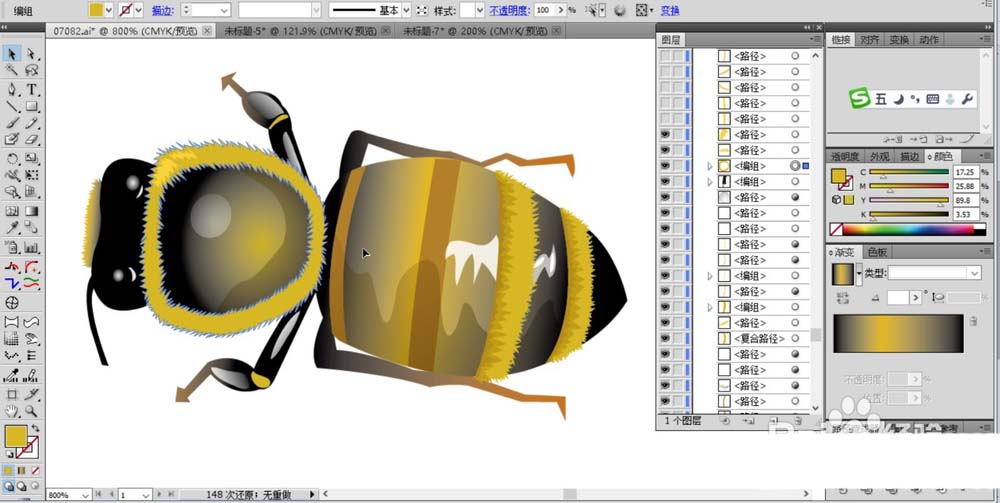The image size is (1000, 503).
Task: Click the Pen tool icon
Action: coord(12,89)
